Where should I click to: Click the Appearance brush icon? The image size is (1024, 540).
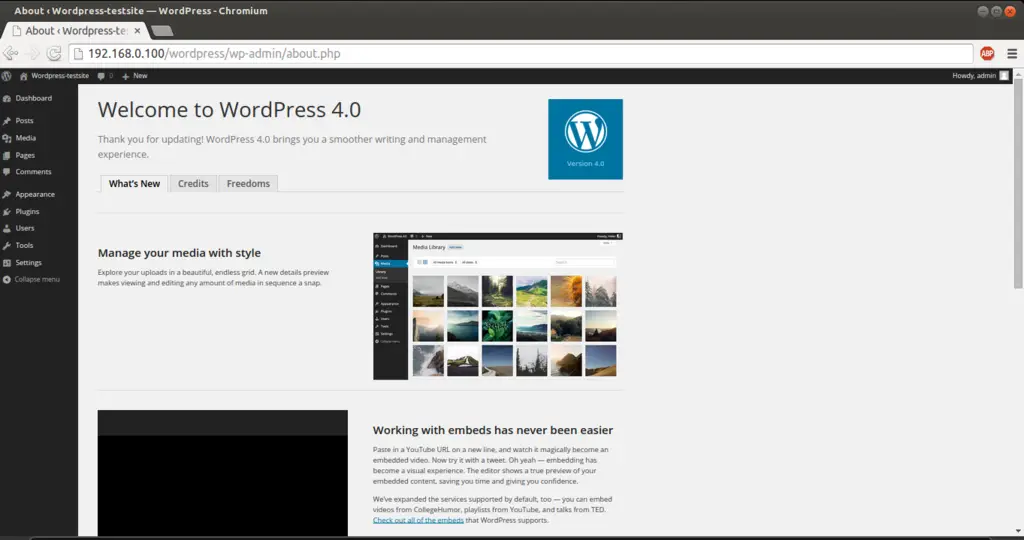point(7,195)
